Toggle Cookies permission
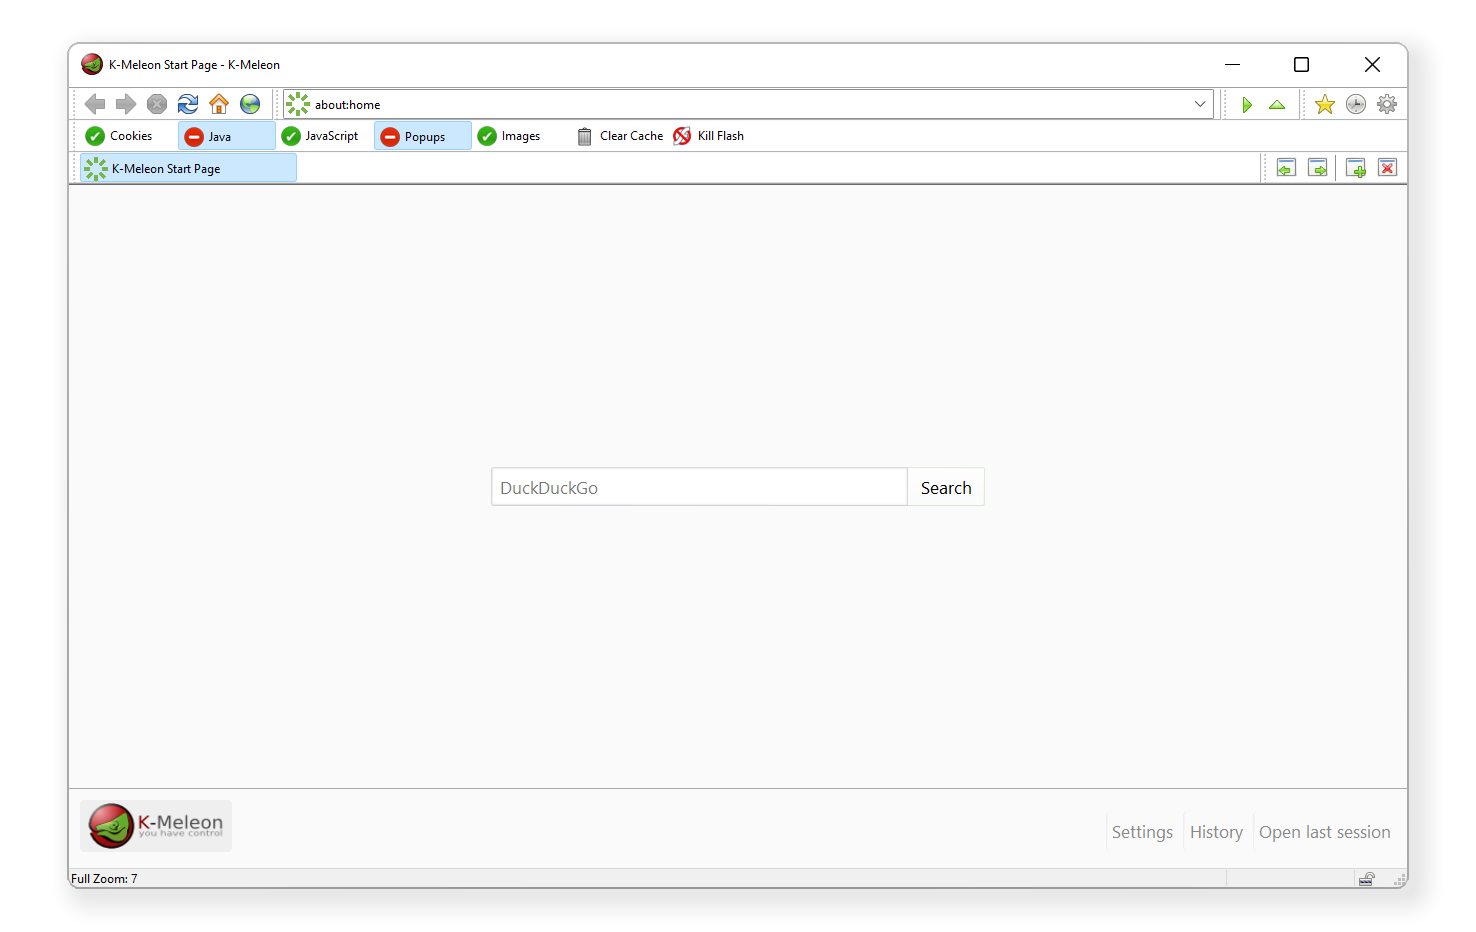Viewport: 1476px width, 932px height. point(120,136)
